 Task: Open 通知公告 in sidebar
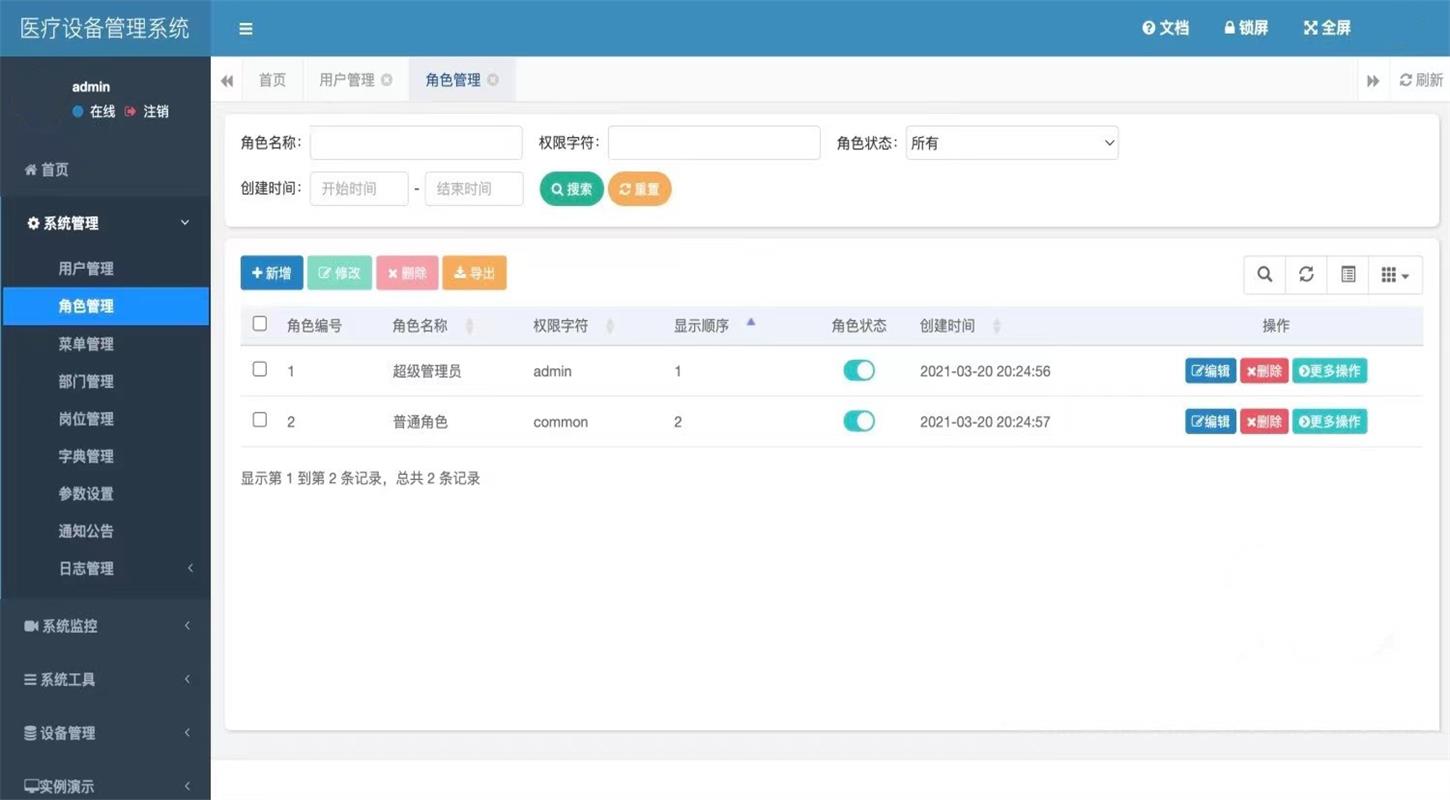[x=86, y=531]
